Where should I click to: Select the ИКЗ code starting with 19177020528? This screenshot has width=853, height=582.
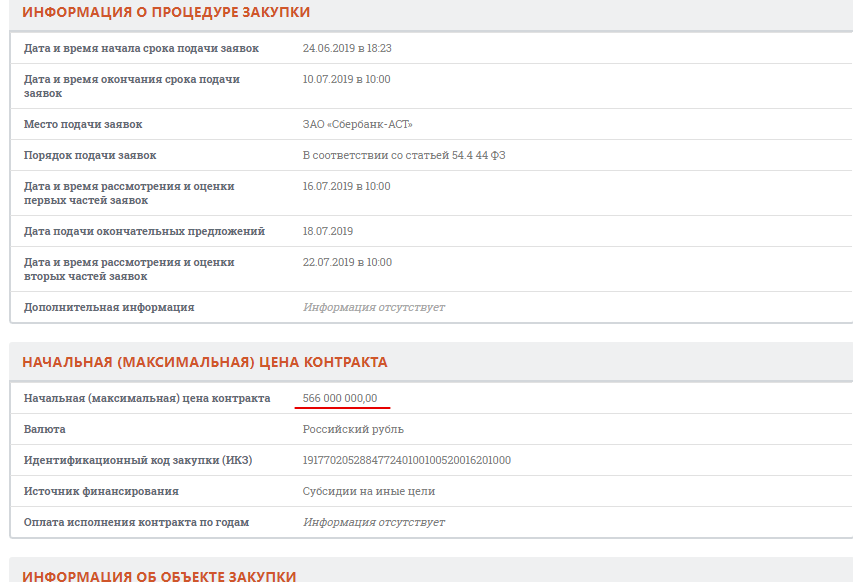[x=407, y=461]
